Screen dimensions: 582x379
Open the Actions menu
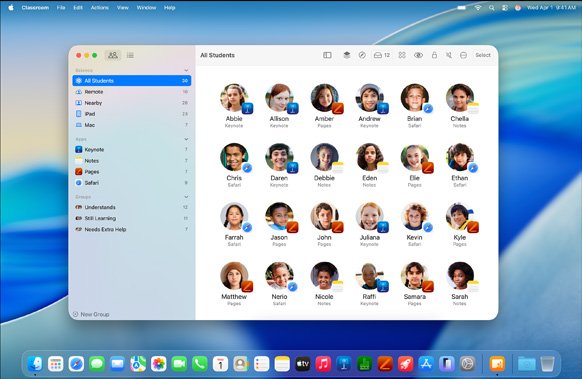pos(99,7)
